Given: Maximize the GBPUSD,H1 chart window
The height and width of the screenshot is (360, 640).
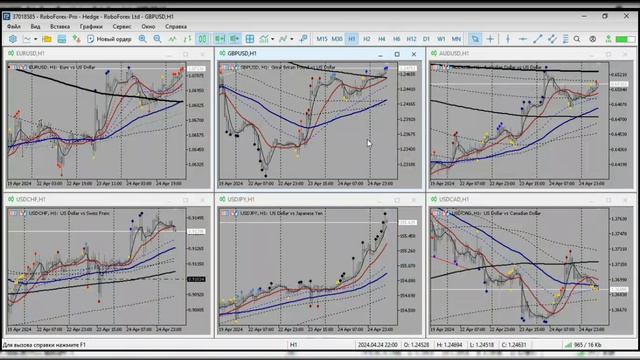Looking at the screenshot, I should (x=397, y=54).
